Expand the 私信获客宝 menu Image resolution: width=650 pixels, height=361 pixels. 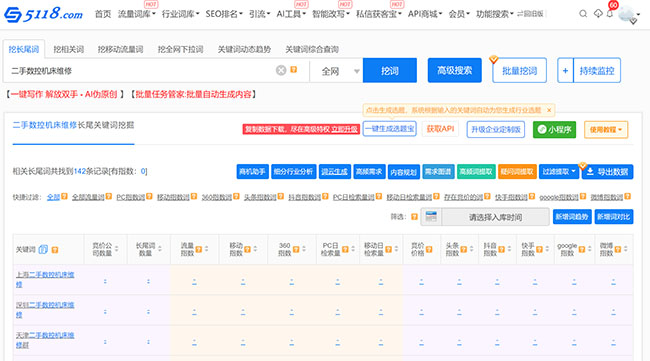click(378, 14)
